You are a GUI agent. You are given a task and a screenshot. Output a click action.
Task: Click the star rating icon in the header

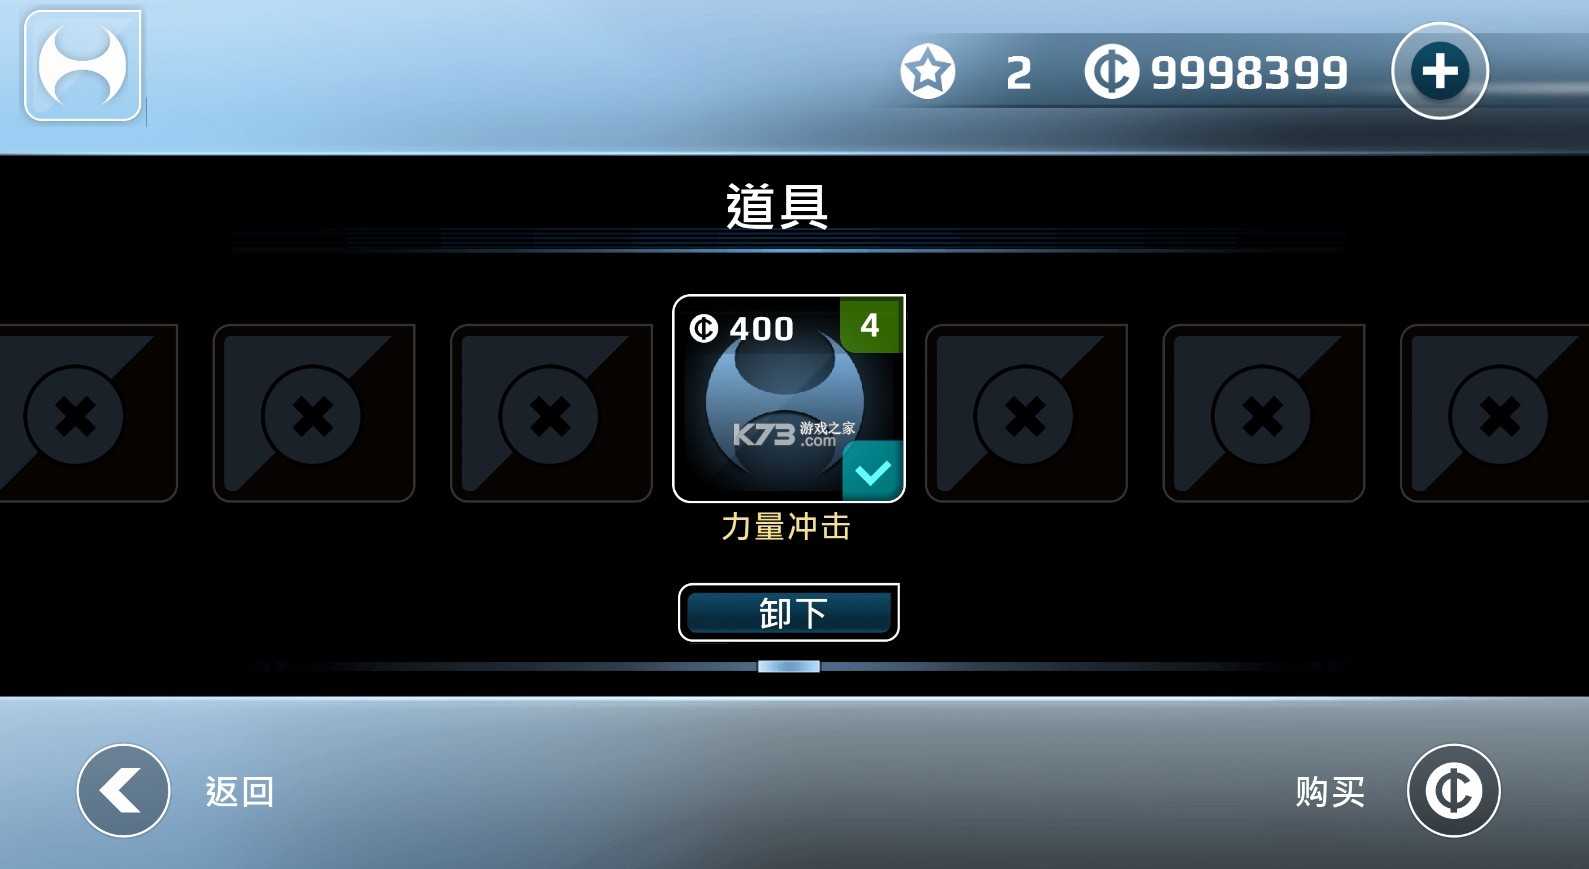(928, 72)
